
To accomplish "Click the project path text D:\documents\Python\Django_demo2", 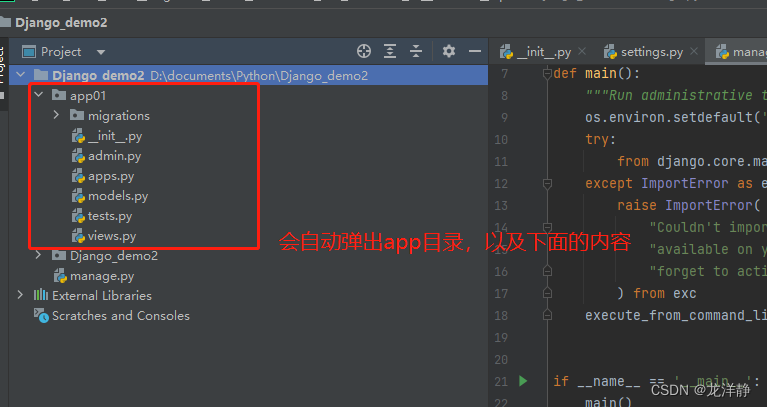I will pyautogui.click(x=259, y=76).
